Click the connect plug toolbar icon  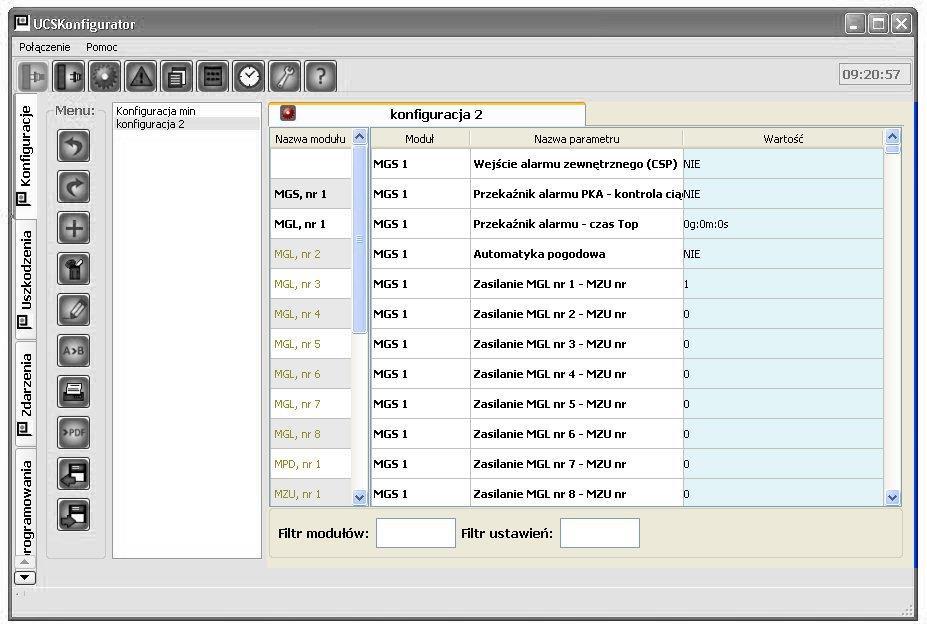(x=33, y=76)
